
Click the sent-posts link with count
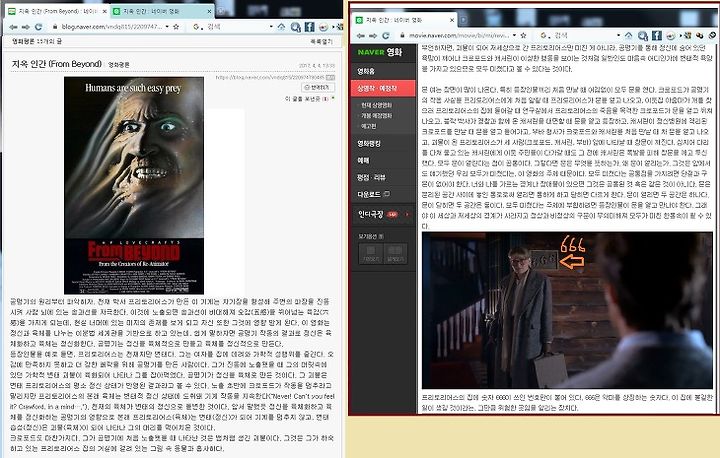click(307, 98)
